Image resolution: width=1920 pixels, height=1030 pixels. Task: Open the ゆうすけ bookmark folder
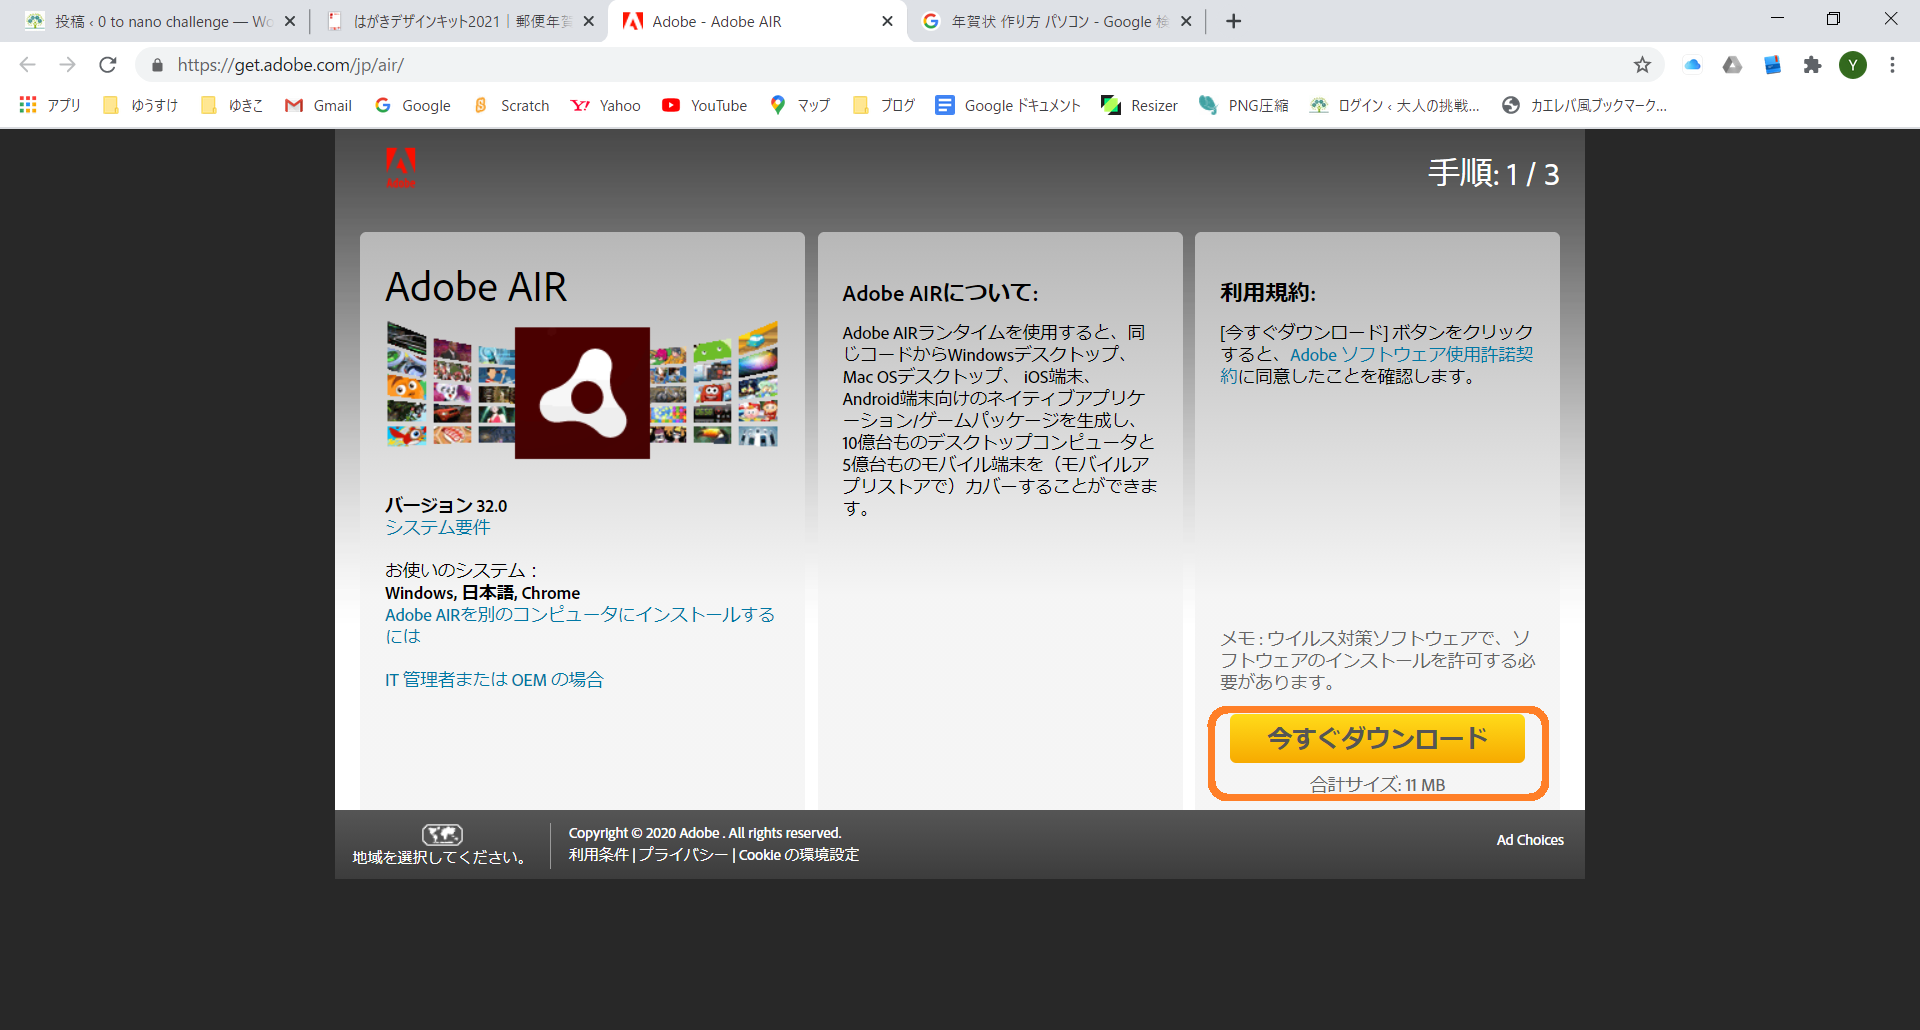pyautogui.click(x=141, y=105)
